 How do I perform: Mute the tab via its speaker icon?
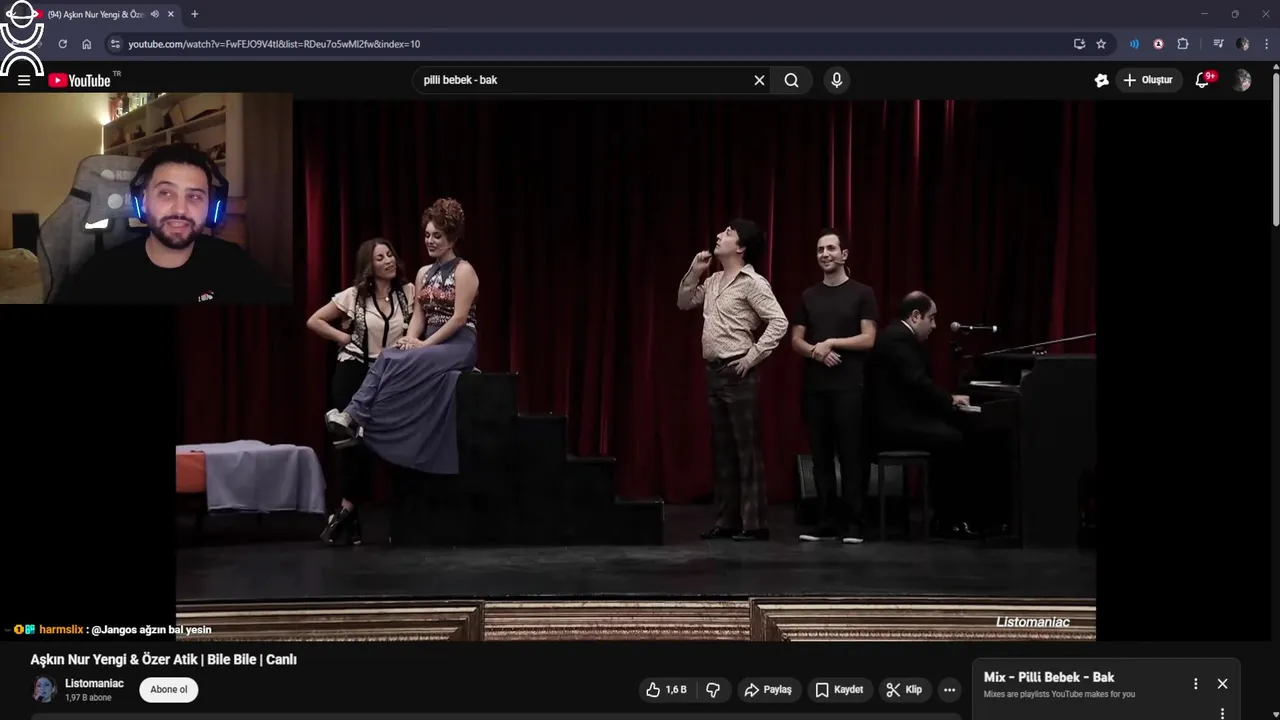[154, 14]
